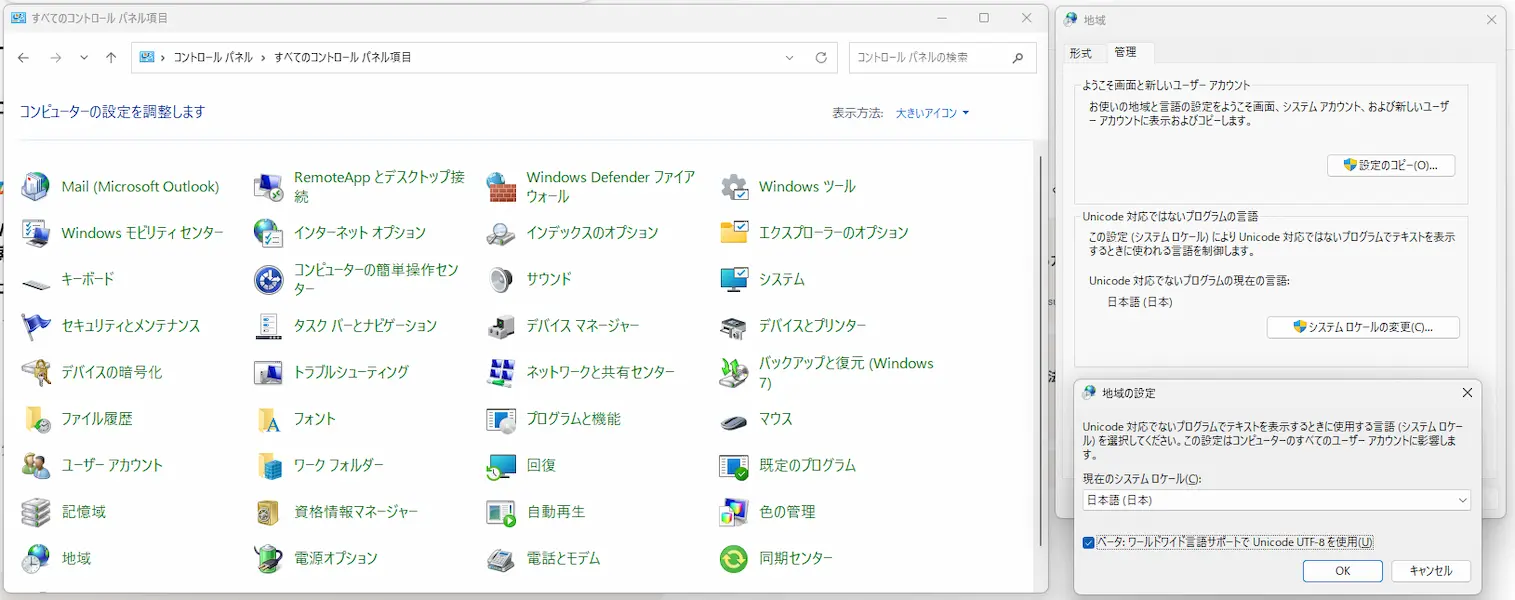Click キャンセル in 地域の設定 dialog
The width and height of the screenshot is (1515, 600).
point(1430,571)
